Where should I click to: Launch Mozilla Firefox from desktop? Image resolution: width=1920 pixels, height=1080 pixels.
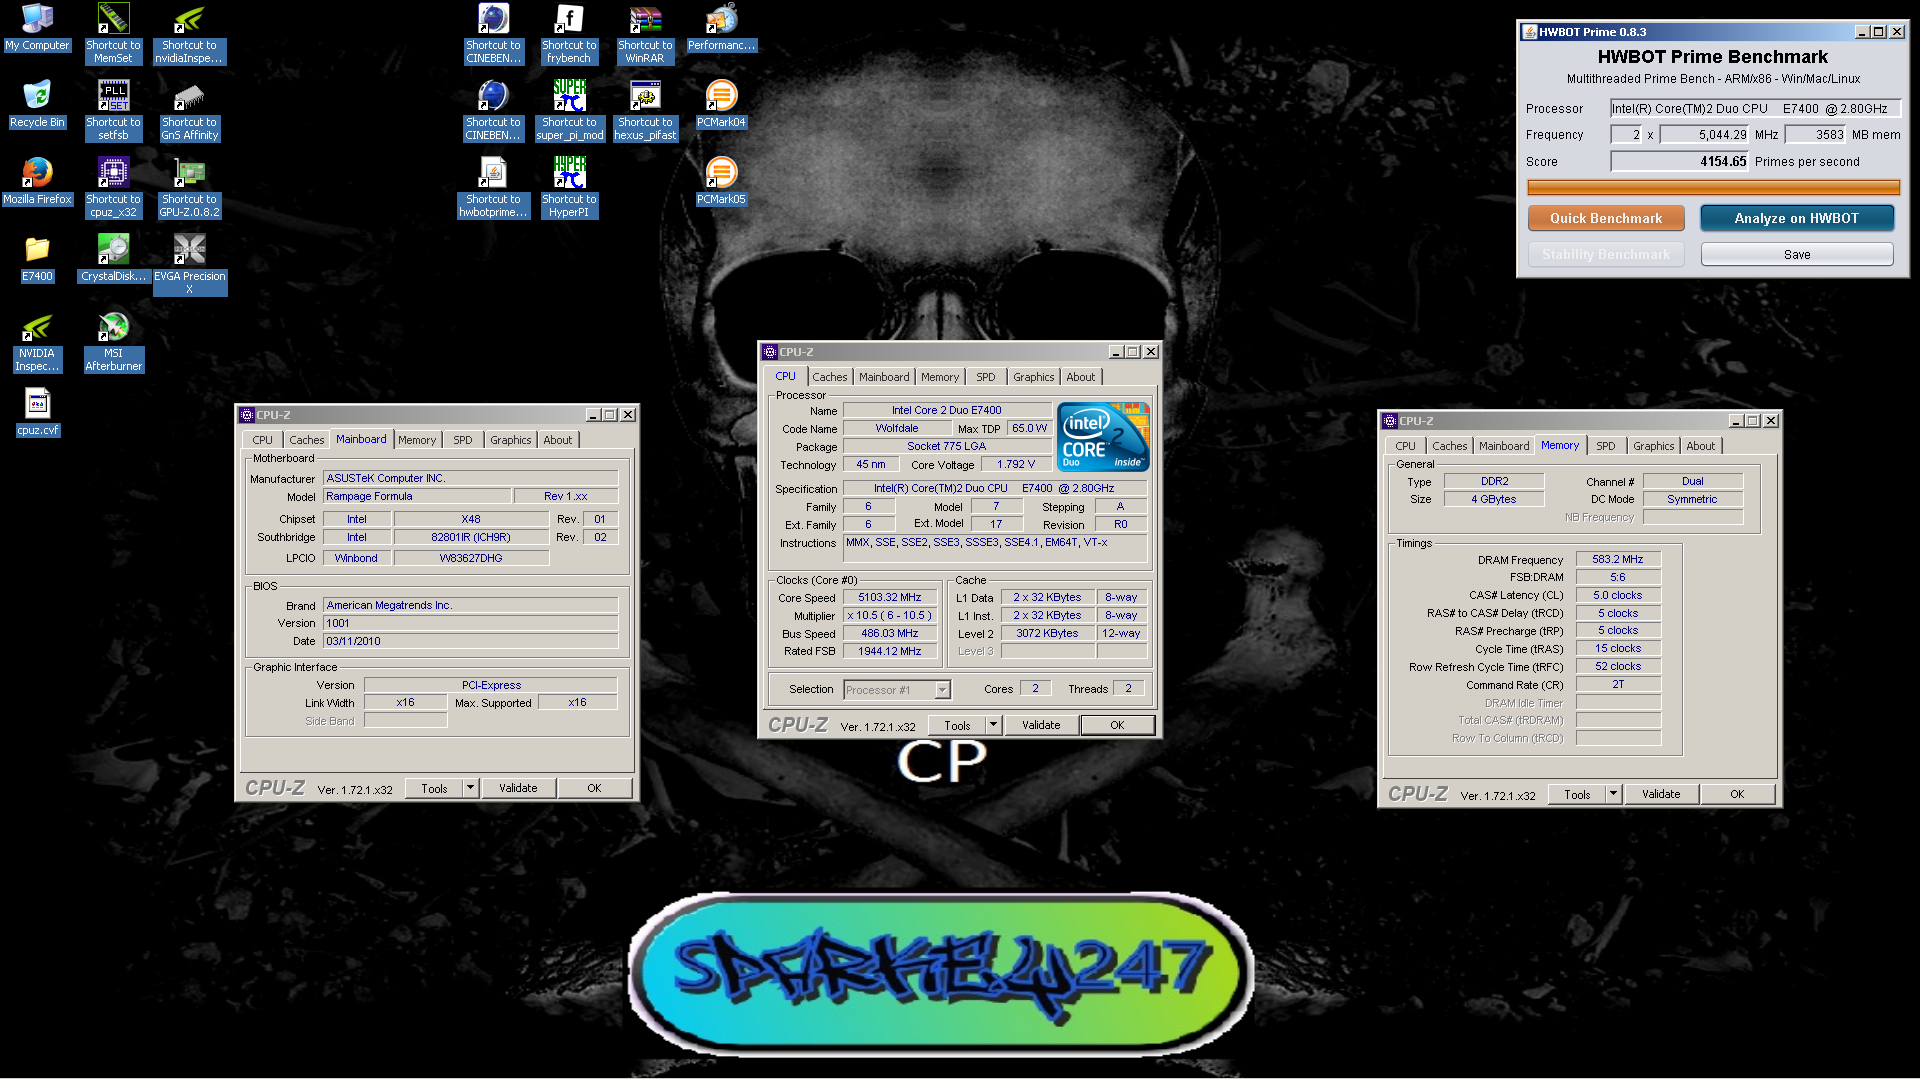tap(37, 182)
